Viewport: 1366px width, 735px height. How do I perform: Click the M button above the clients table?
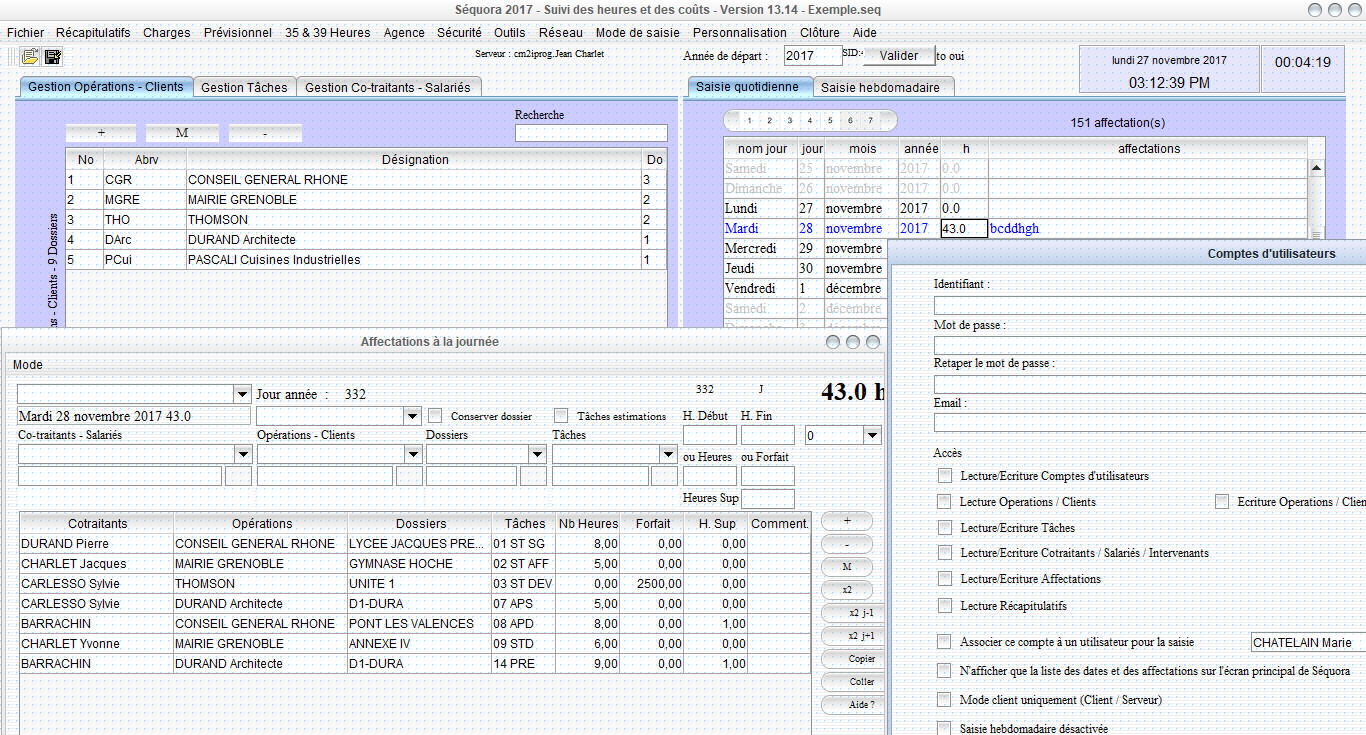pyautogui.click(x=182, y=133)
